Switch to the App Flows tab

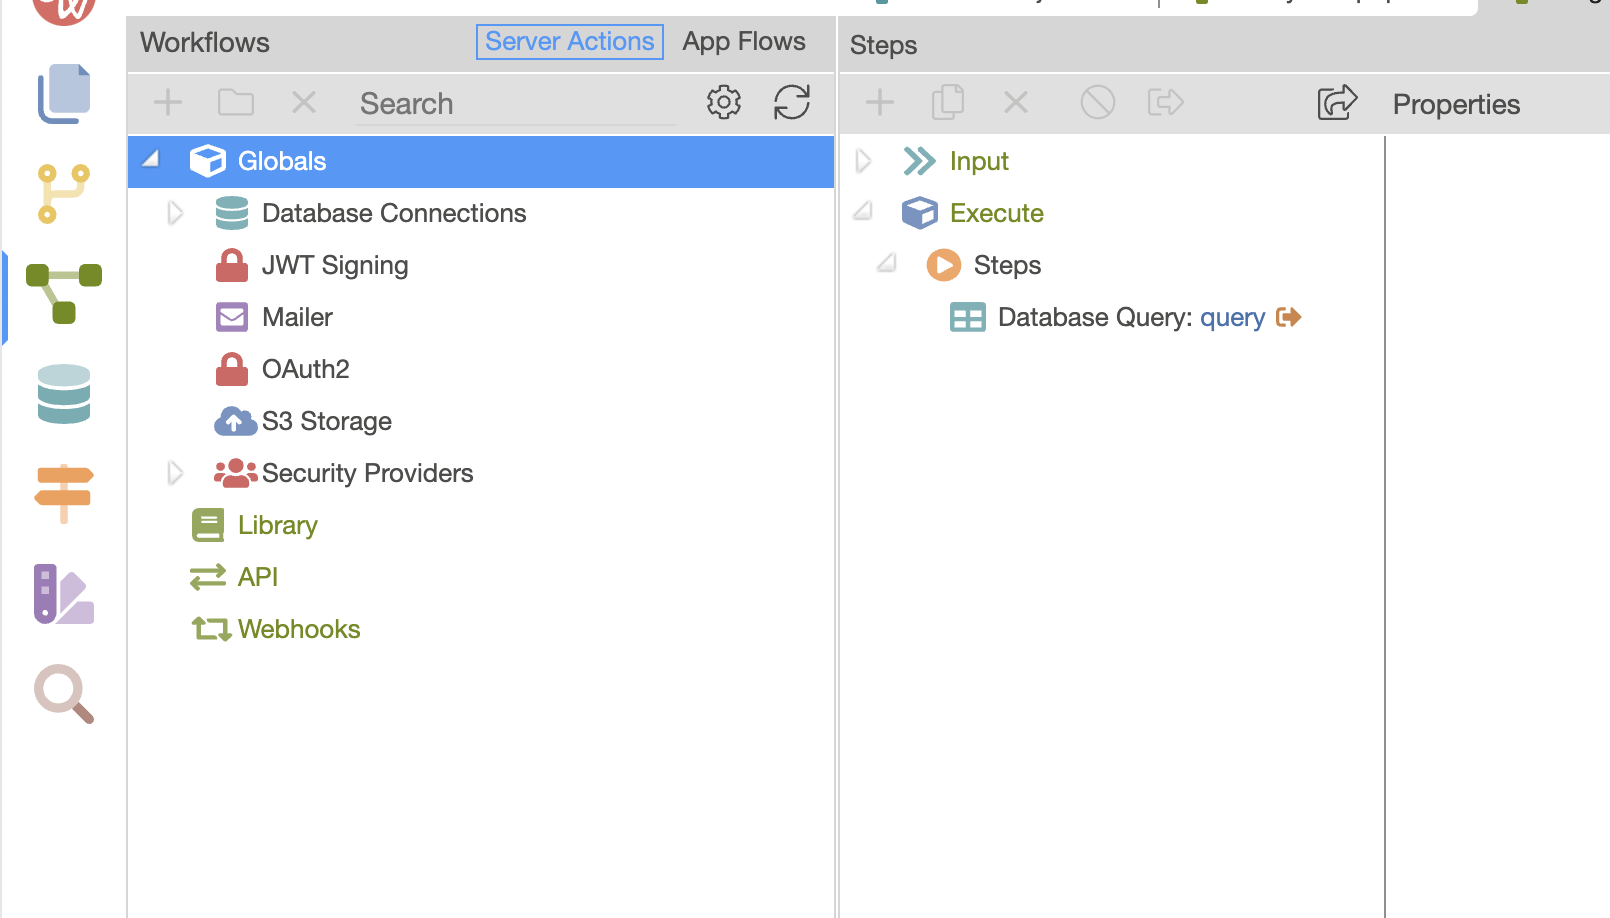(743, 42)
